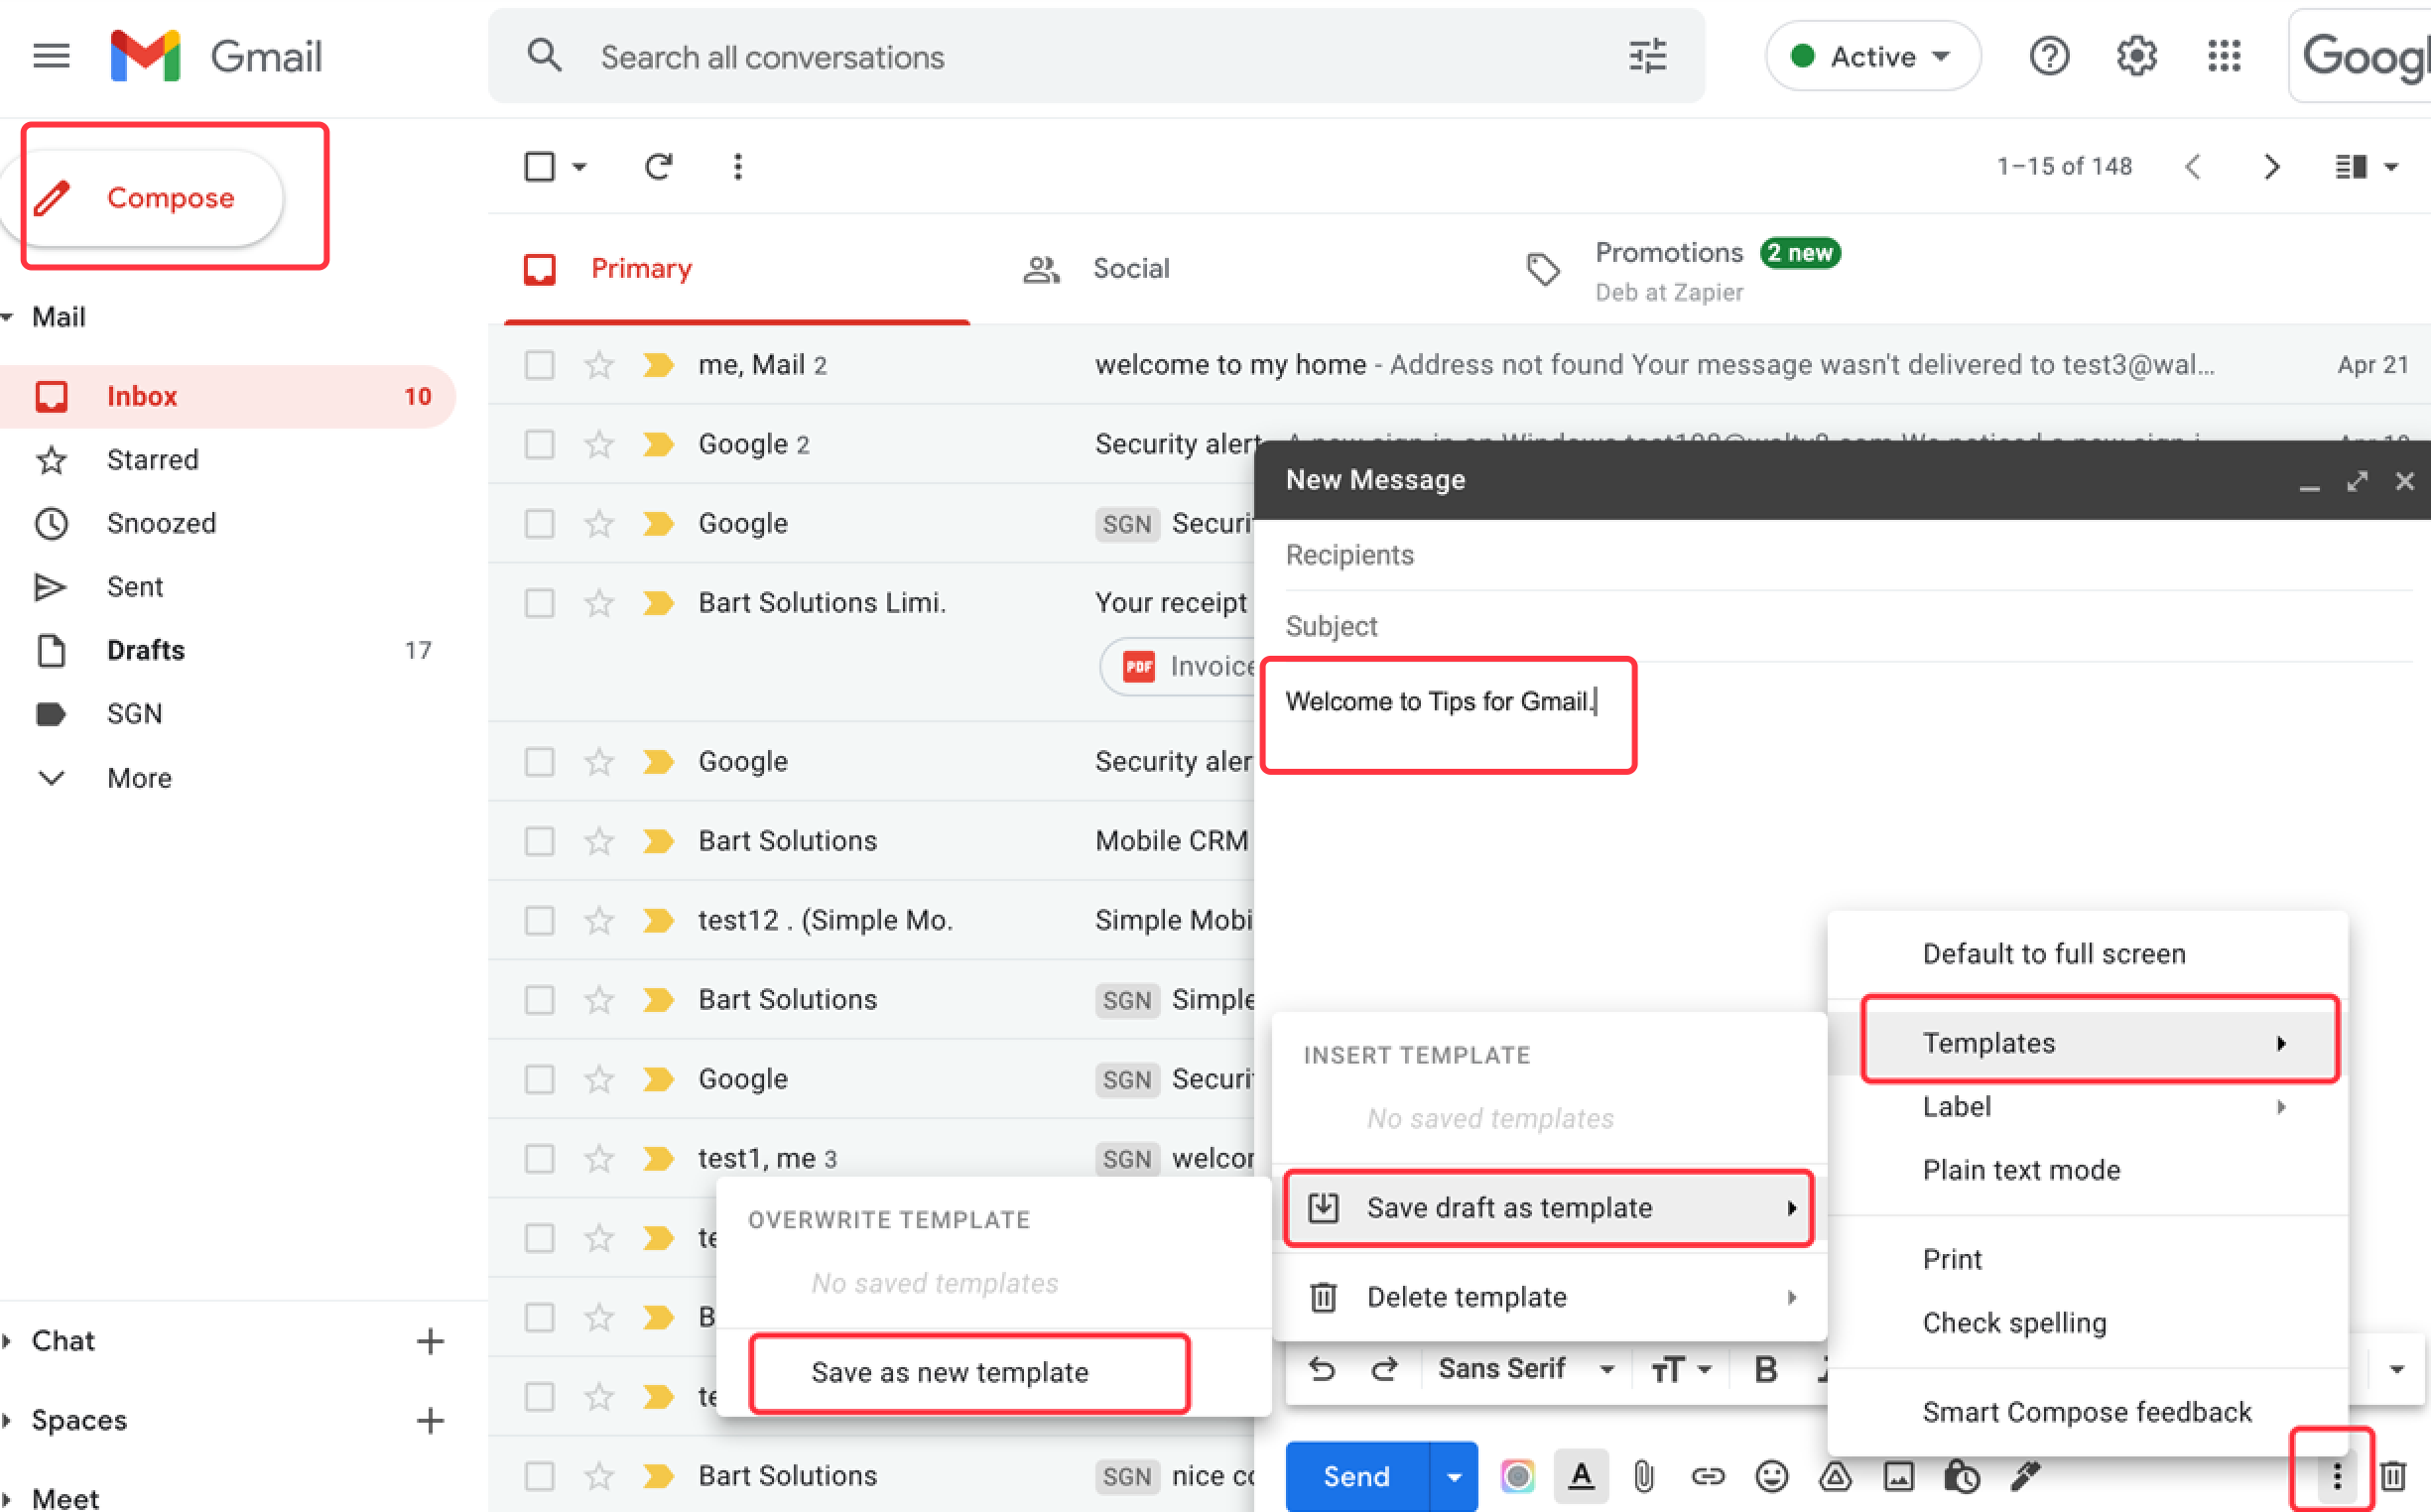This screenshot has width=2431, height=1512.
Task: Insert a link in the message
Action: click(x=1707, y=1475)
